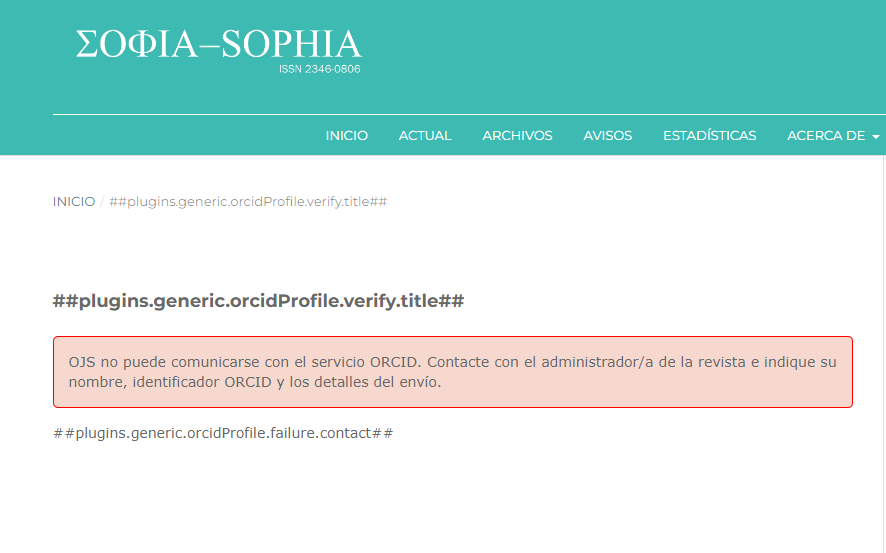Click the ΣΟΦΙΑ–SOPHIA journal logo
The width and height of the screenshot is (886, 553).
click(218, 48)
